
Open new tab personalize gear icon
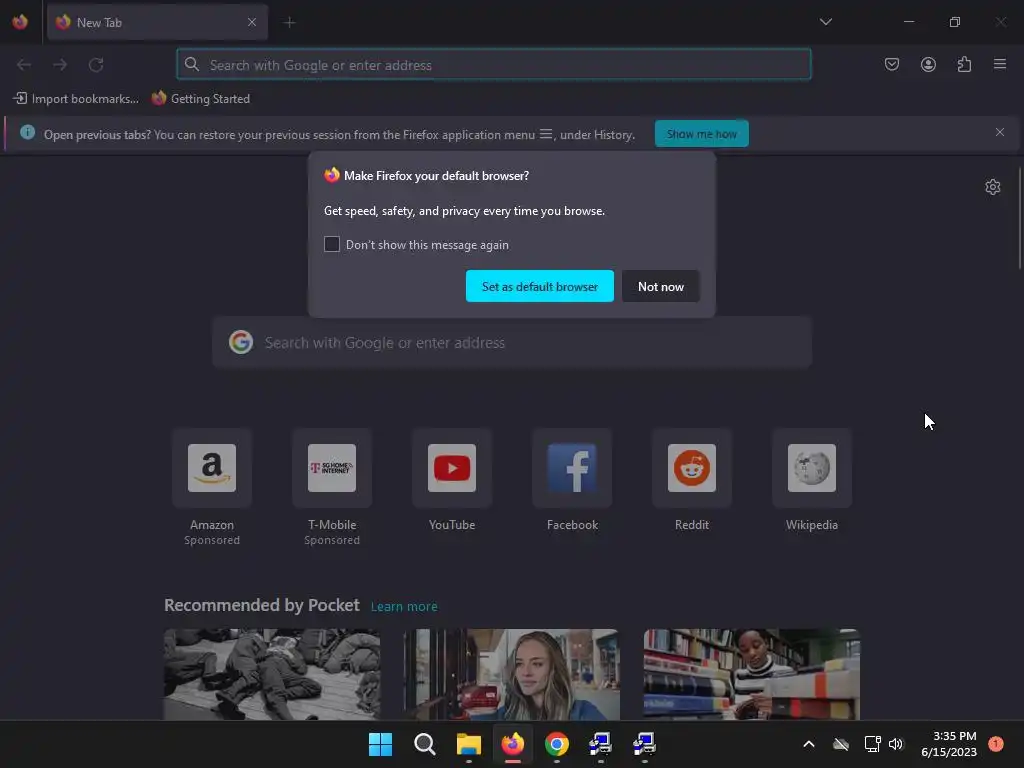(x=993, y=187)
